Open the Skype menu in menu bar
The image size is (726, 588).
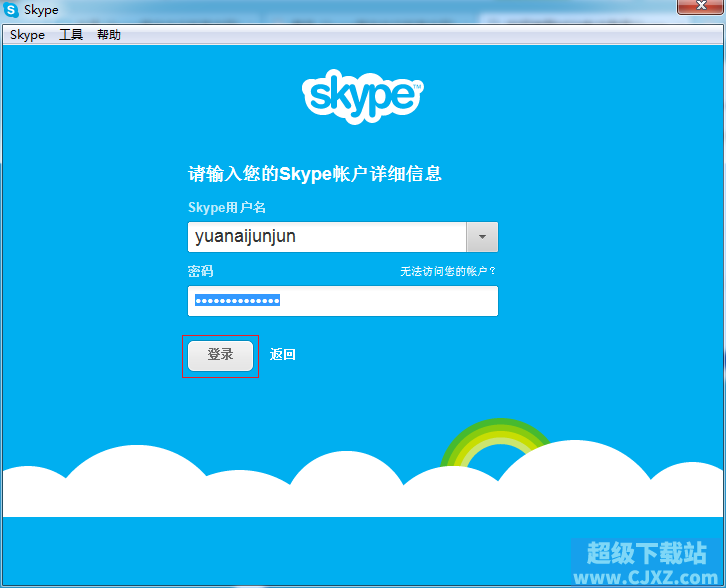tap(27, 35)
